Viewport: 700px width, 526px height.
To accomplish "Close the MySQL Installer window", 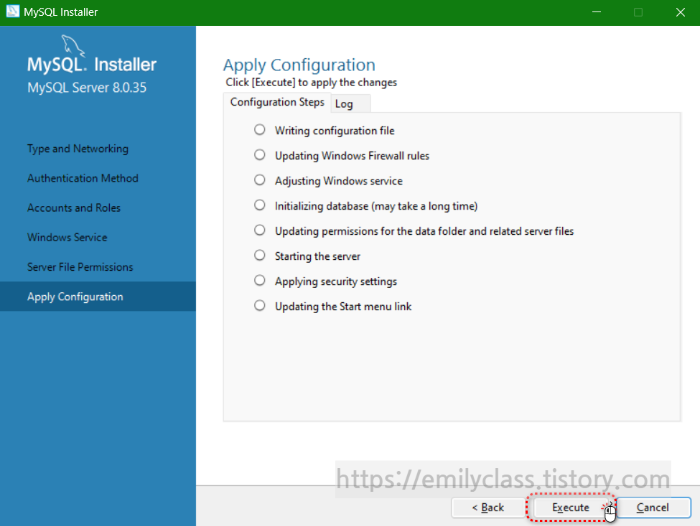I will pyautogui.click(x=680, y=12).
